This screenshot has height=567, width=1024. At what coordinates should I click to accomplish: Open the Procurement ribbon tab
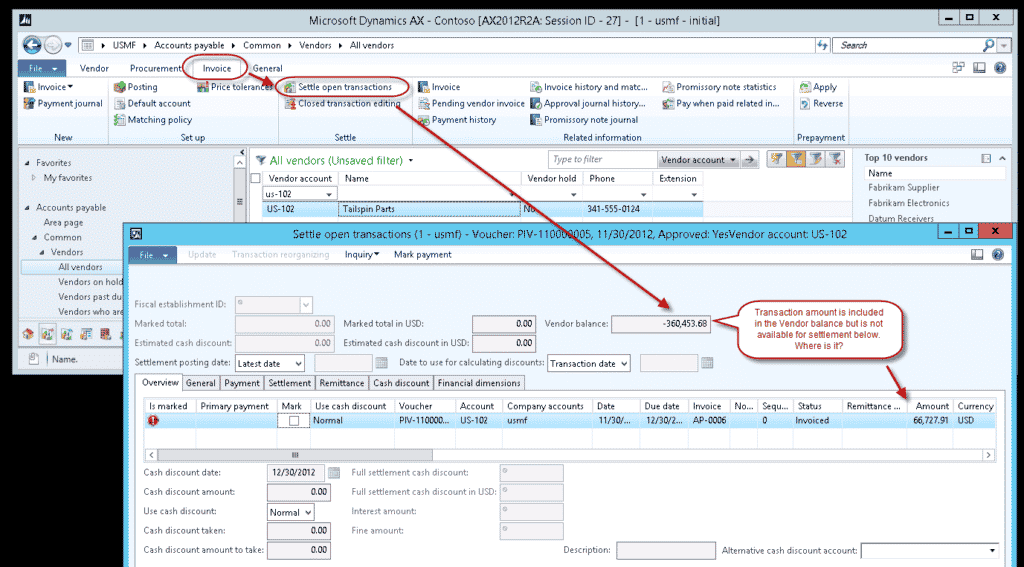pos(155,68)
